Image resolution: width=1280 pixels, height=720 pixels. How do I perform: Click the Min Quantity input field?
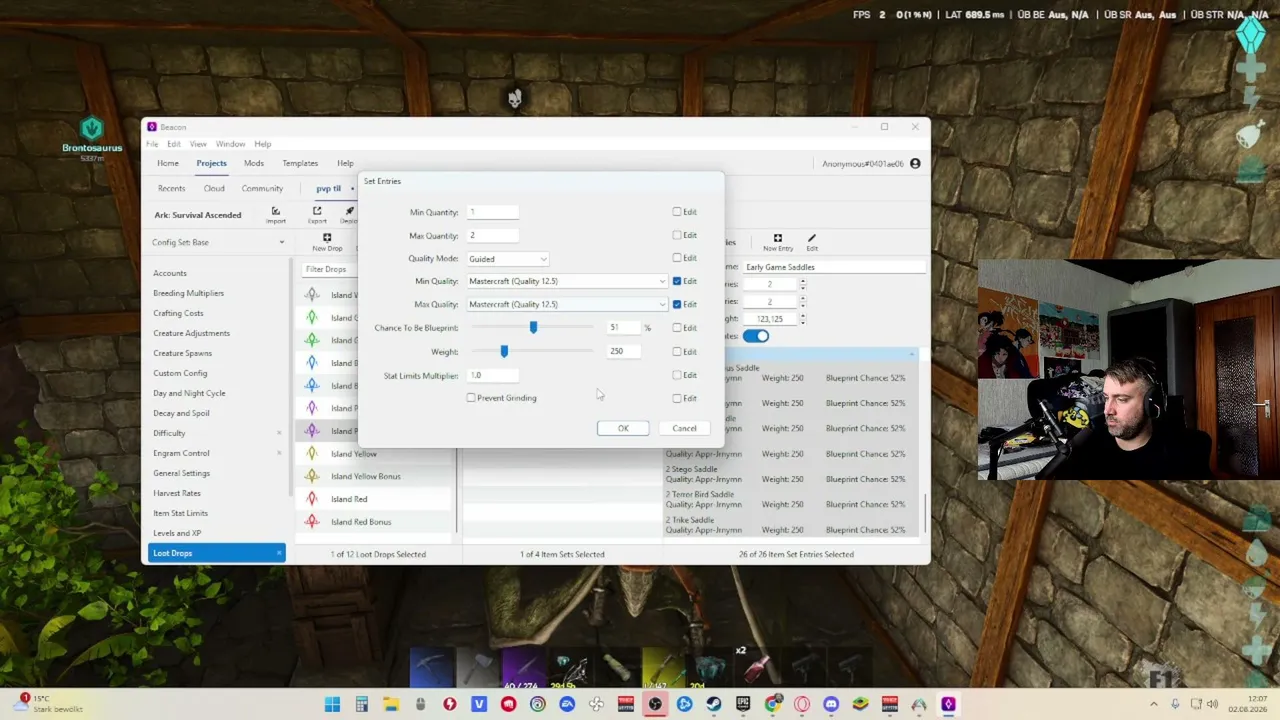click(x=493, y=212)
